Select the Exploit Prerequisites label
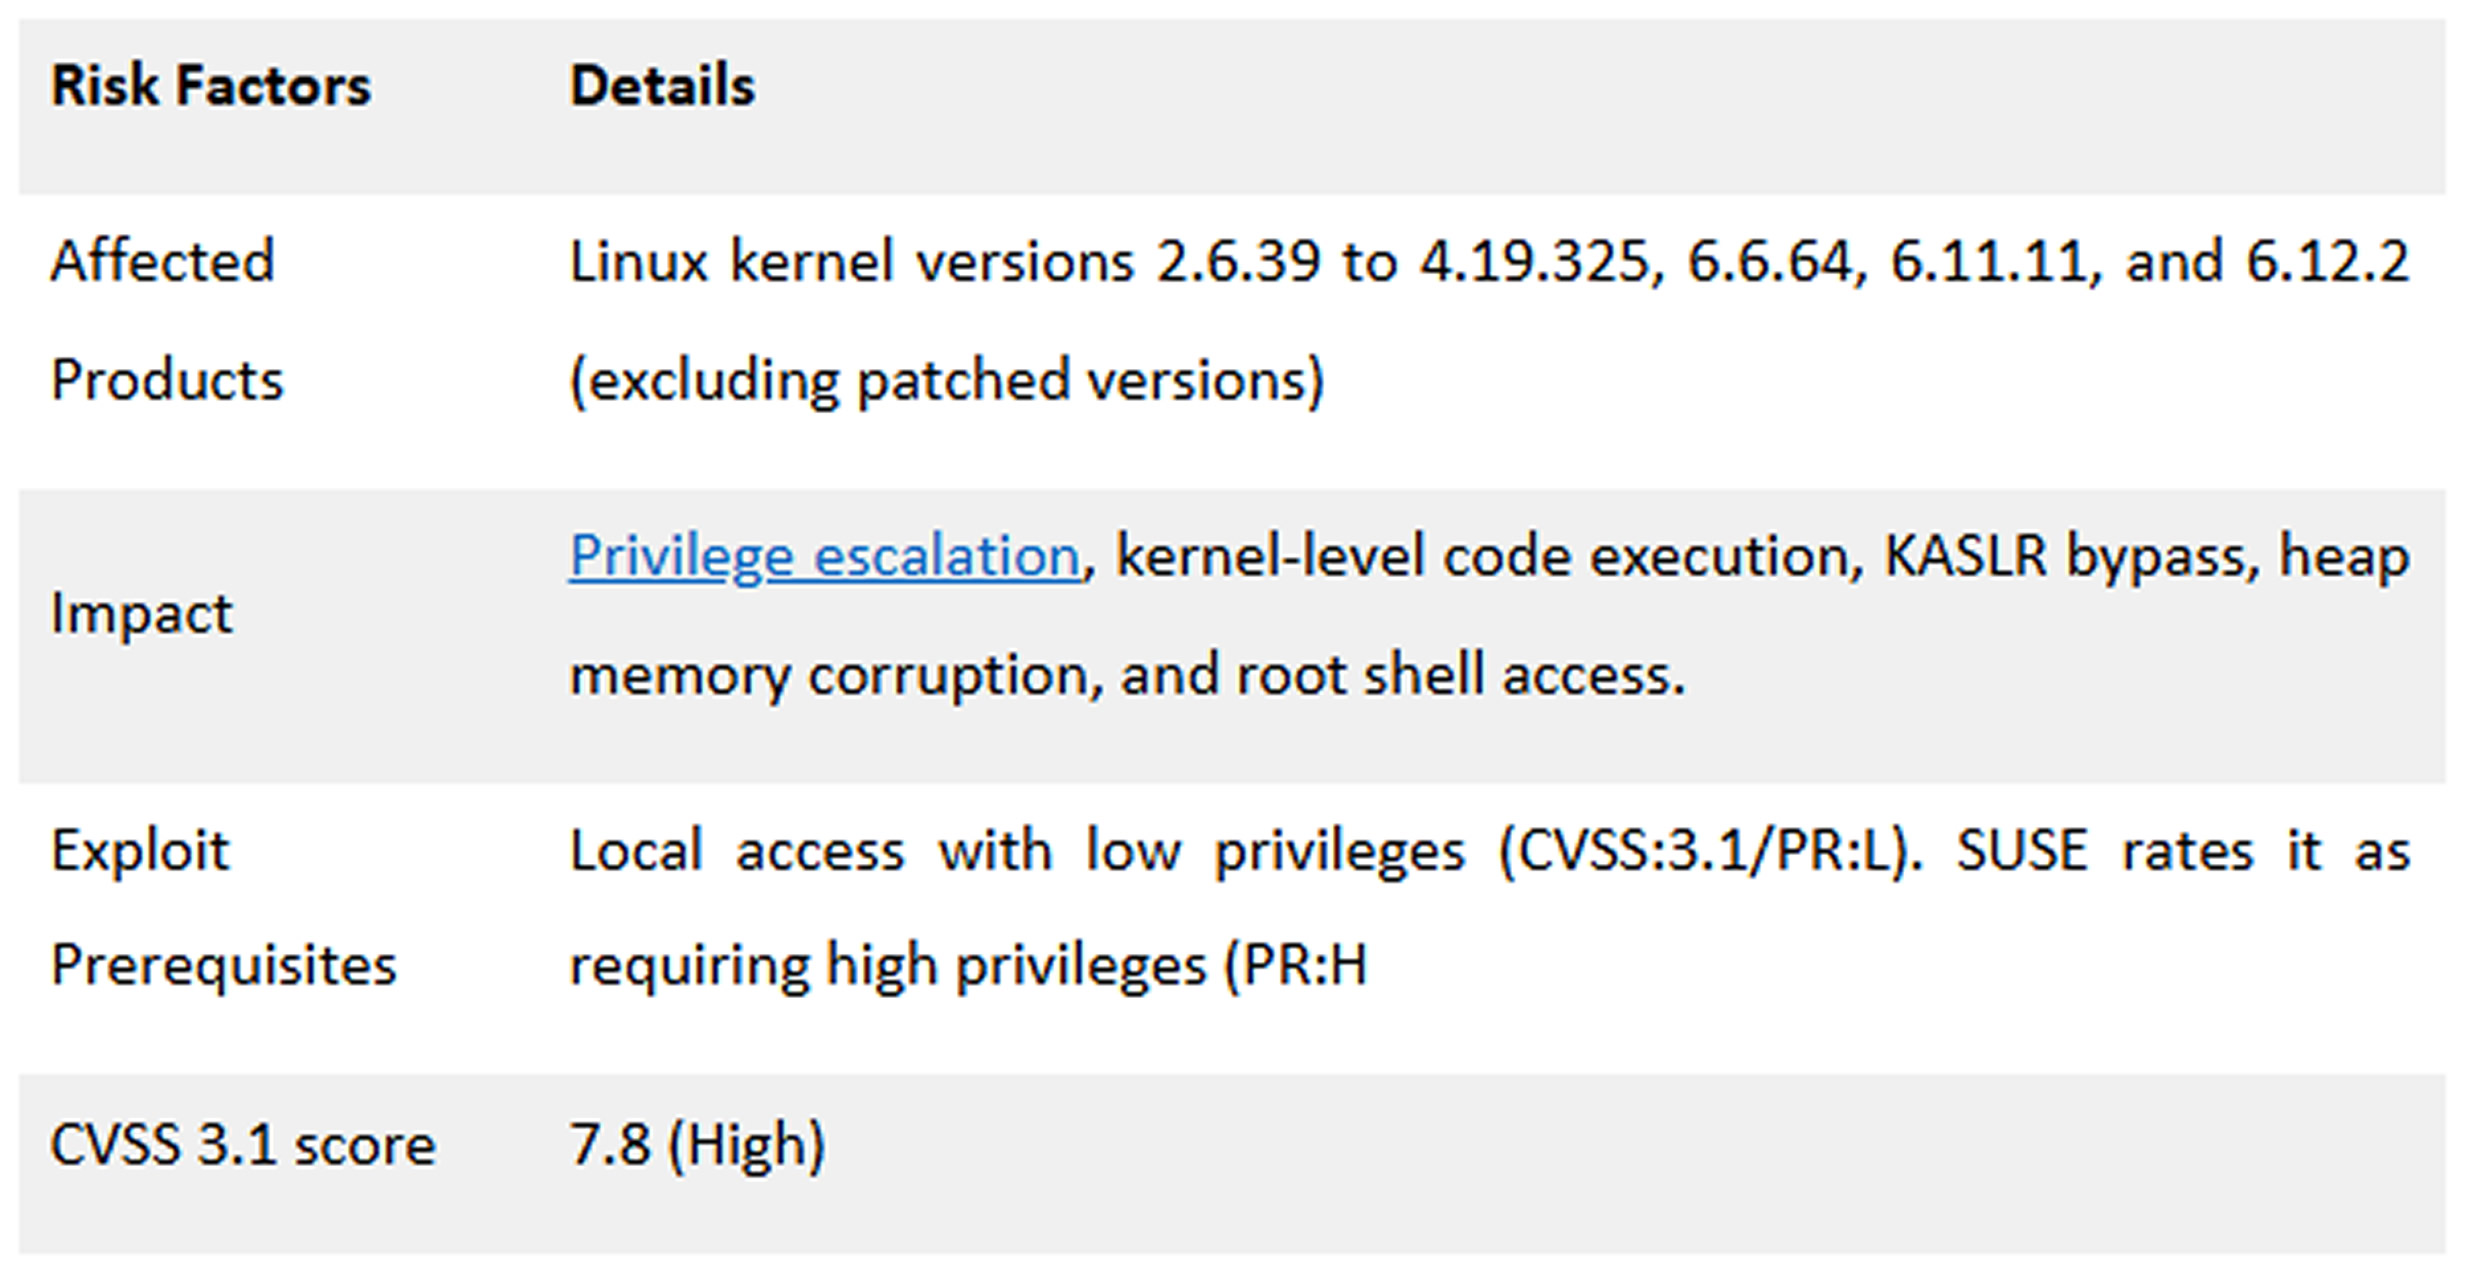 tap(223, 907)
